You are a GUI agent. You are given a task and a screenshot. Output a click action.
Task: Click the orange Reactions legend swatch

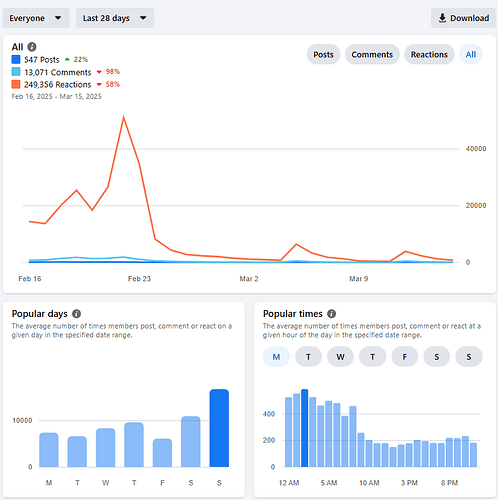coord(16,84)
